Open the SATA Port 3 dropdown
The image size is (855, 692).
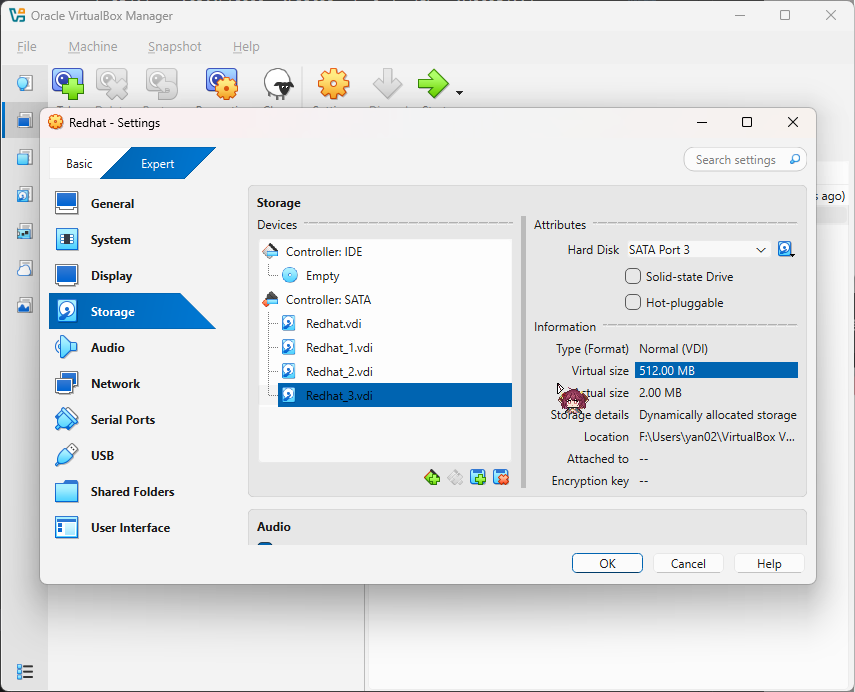click(x=698, y=249)
